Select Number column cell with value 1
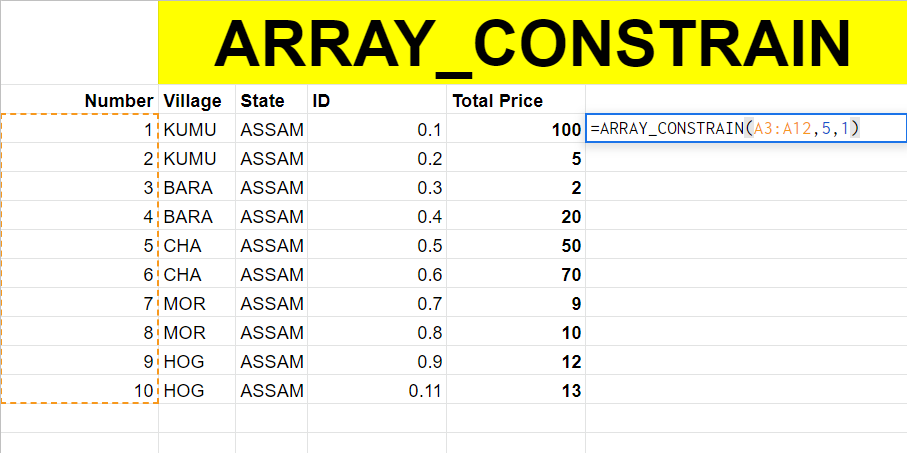 pos(79,128)
